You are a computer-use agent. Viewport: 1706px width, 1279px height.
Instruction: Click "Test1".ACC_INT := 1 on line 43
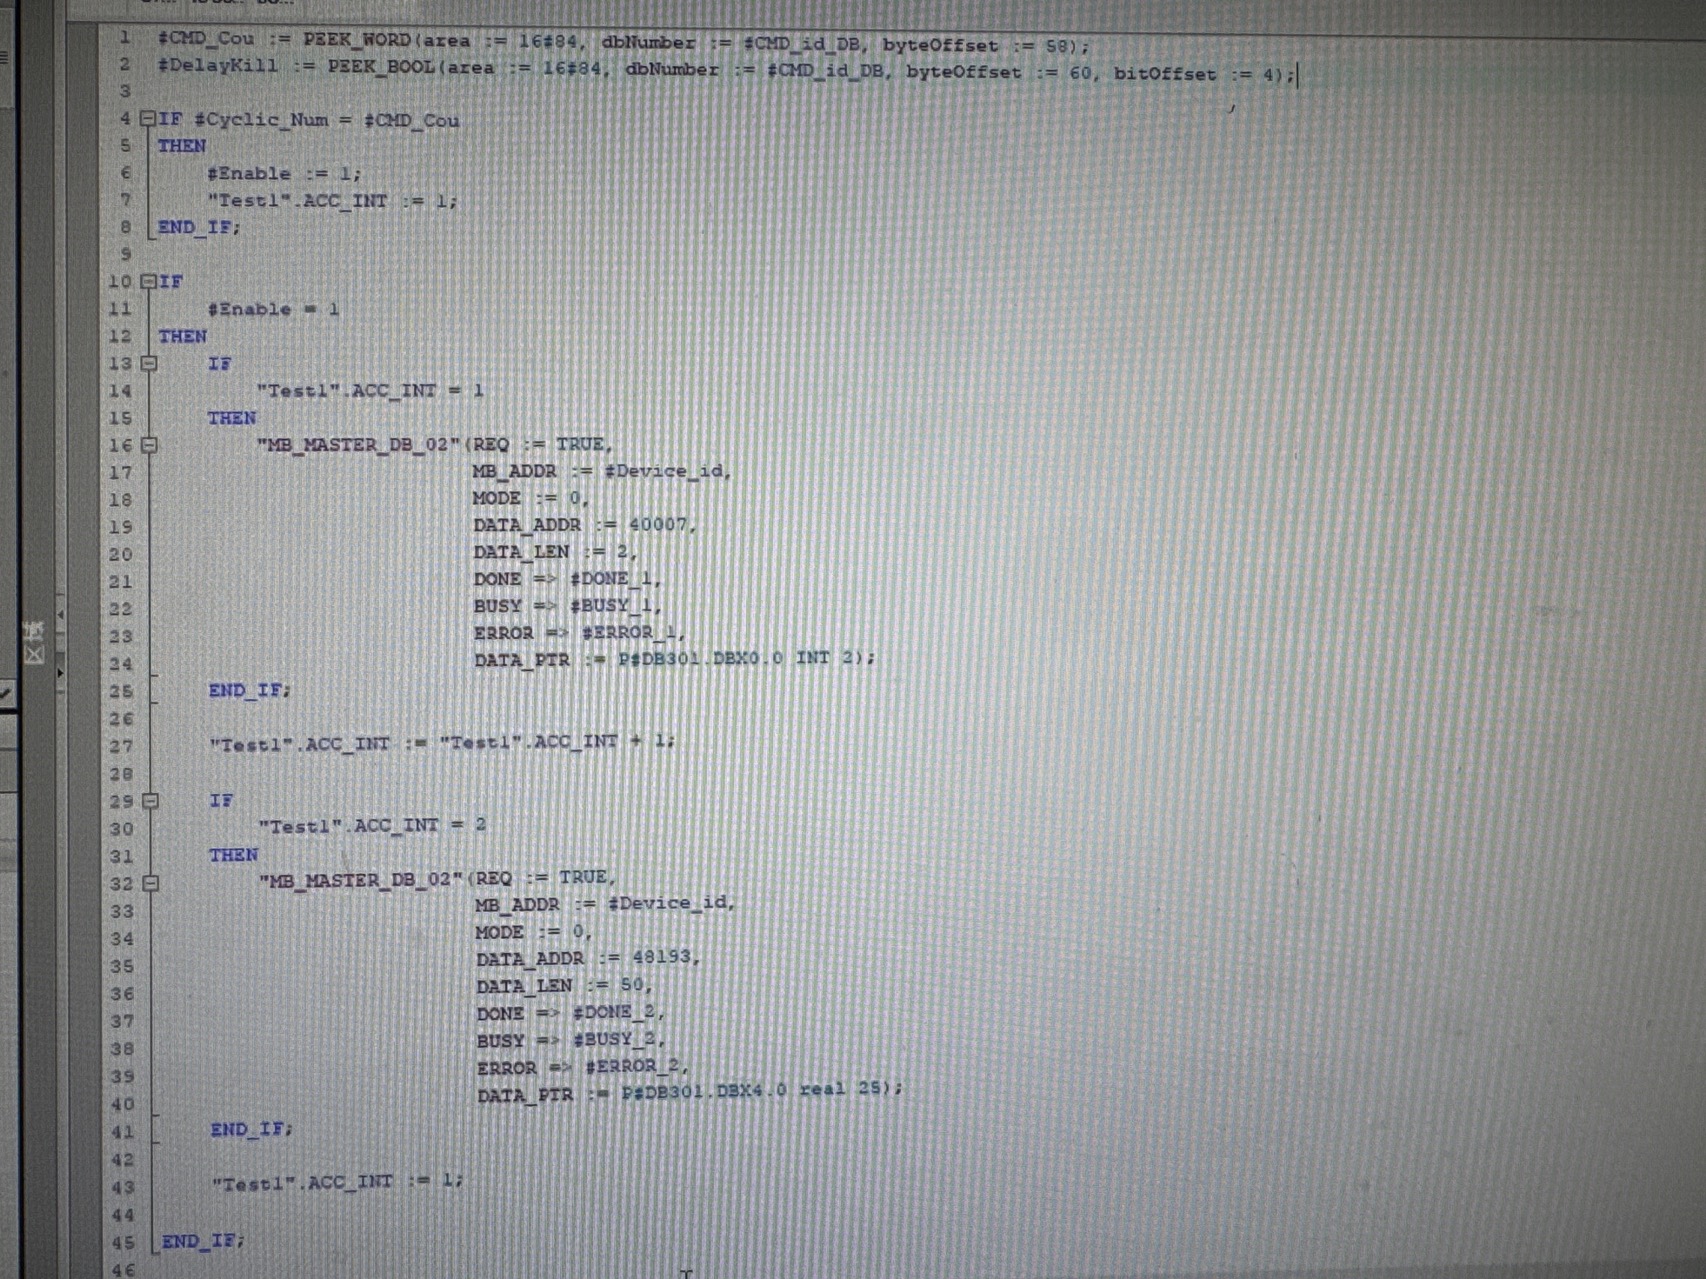tap(337, 1183)
